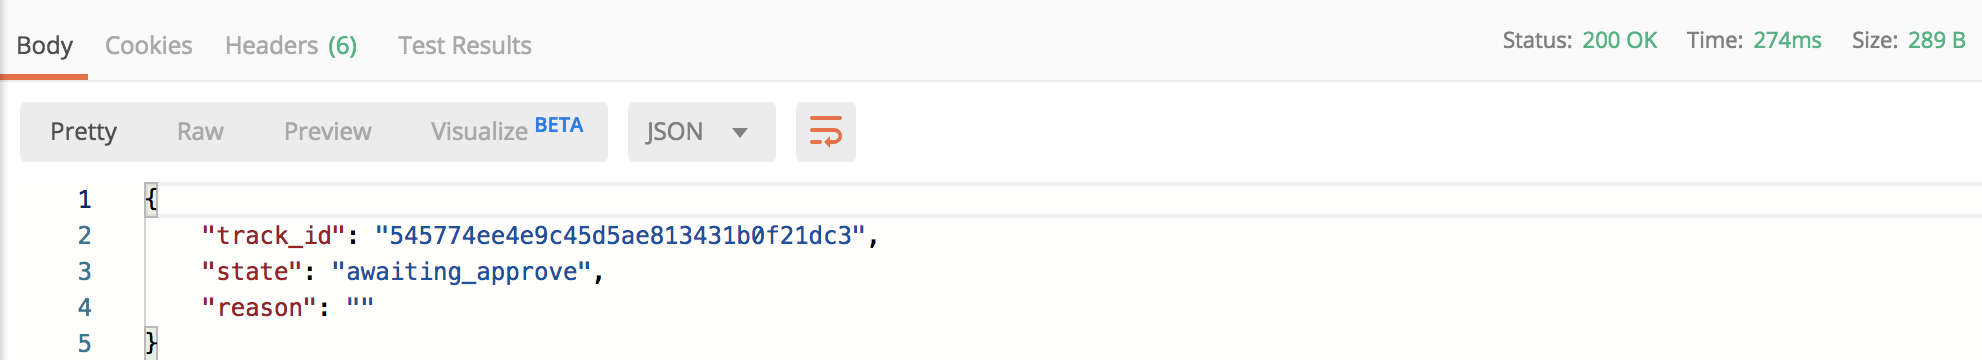This screenshot has height=360, width=1982.
Task: Choose the Pretty view mode
Action: click(84, 131)
